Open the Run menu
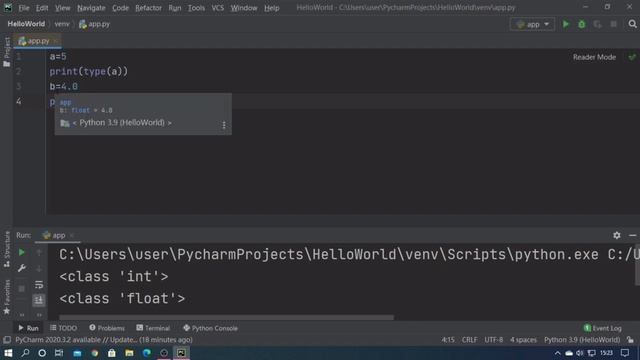 coord(175,8)
